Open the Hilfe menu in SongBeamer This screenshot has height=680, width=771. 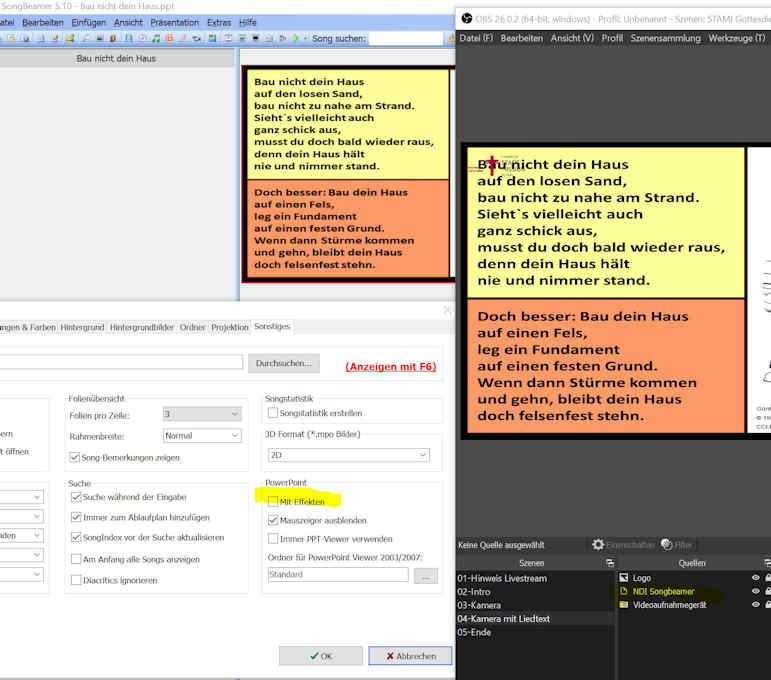pyautogui.click(x=248, y=22)
